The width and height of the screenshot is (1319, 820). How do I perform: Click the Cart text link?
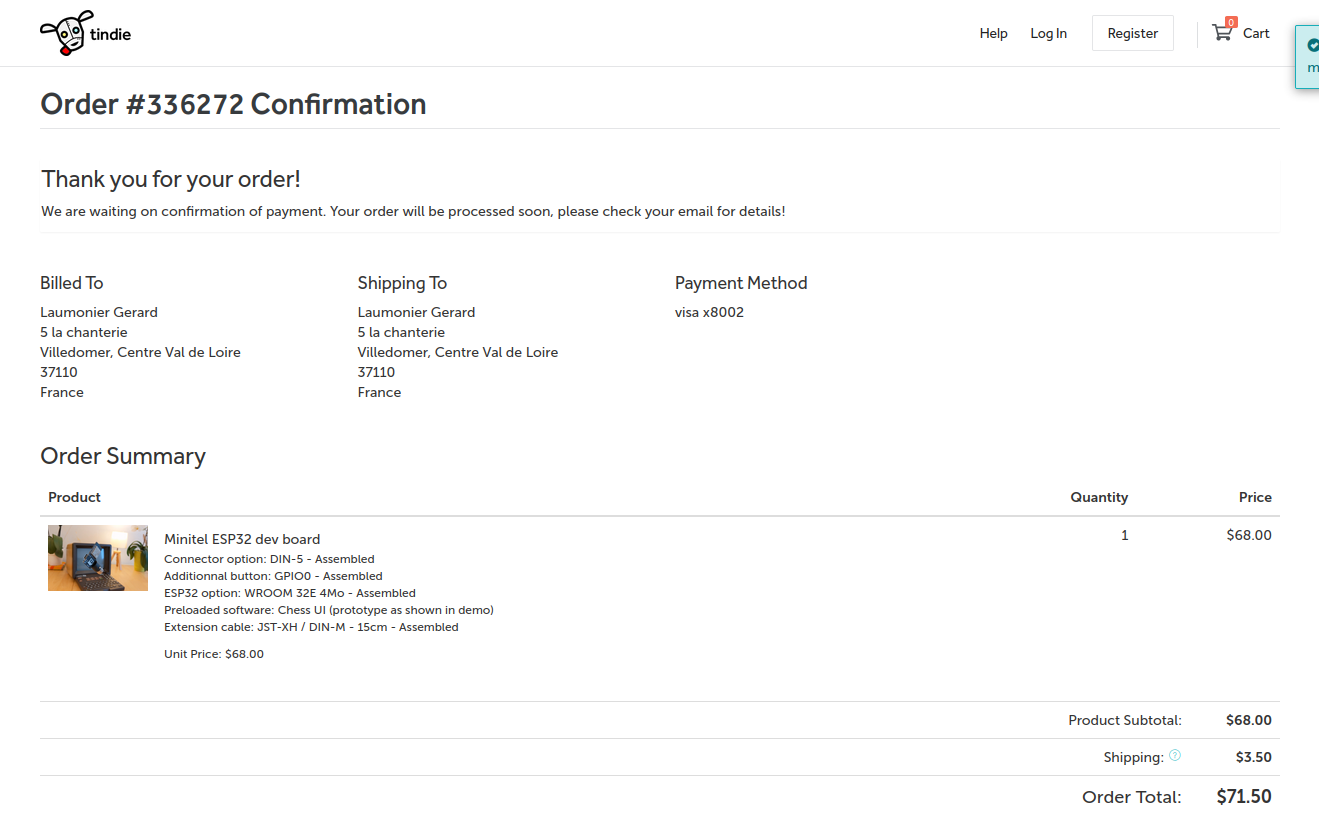(1256, 33)
